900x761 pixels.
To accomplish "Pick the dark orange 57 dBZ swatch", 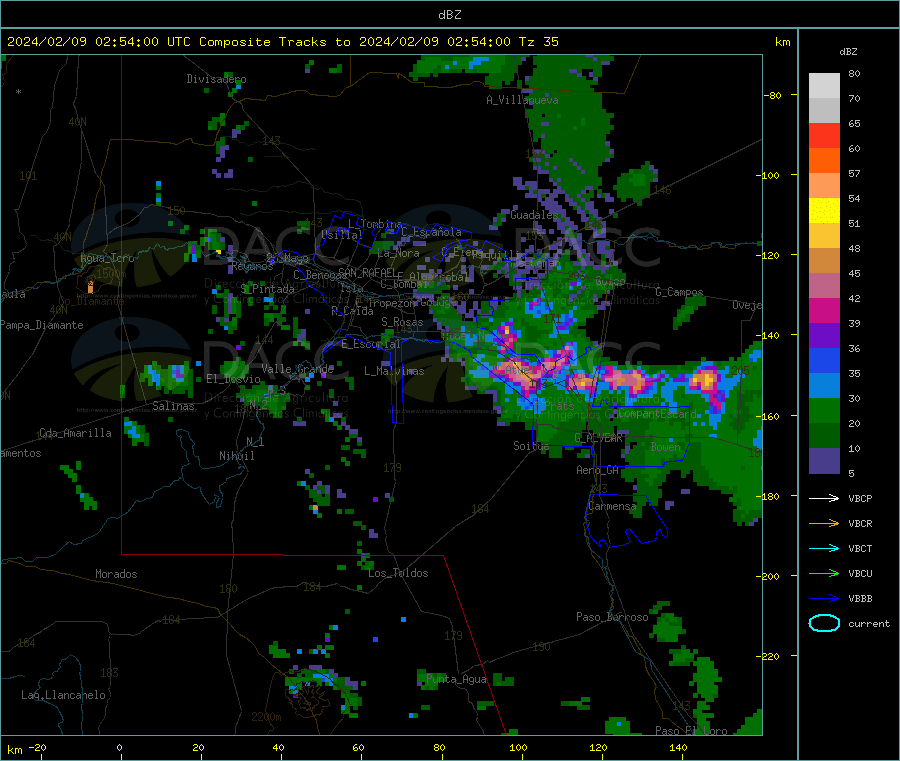I will pos(824,161).
